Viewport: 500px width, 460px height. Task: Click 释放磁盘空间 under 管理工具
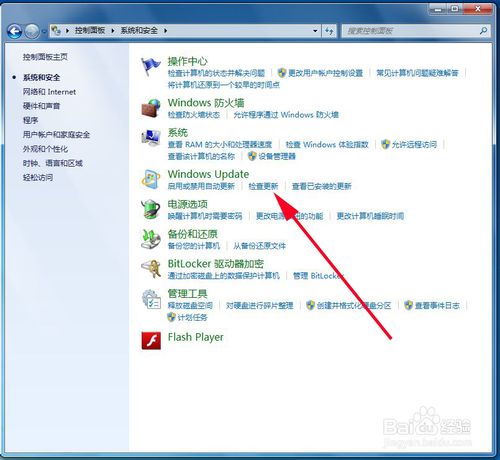pyautogui.click(x=190, y=305)
